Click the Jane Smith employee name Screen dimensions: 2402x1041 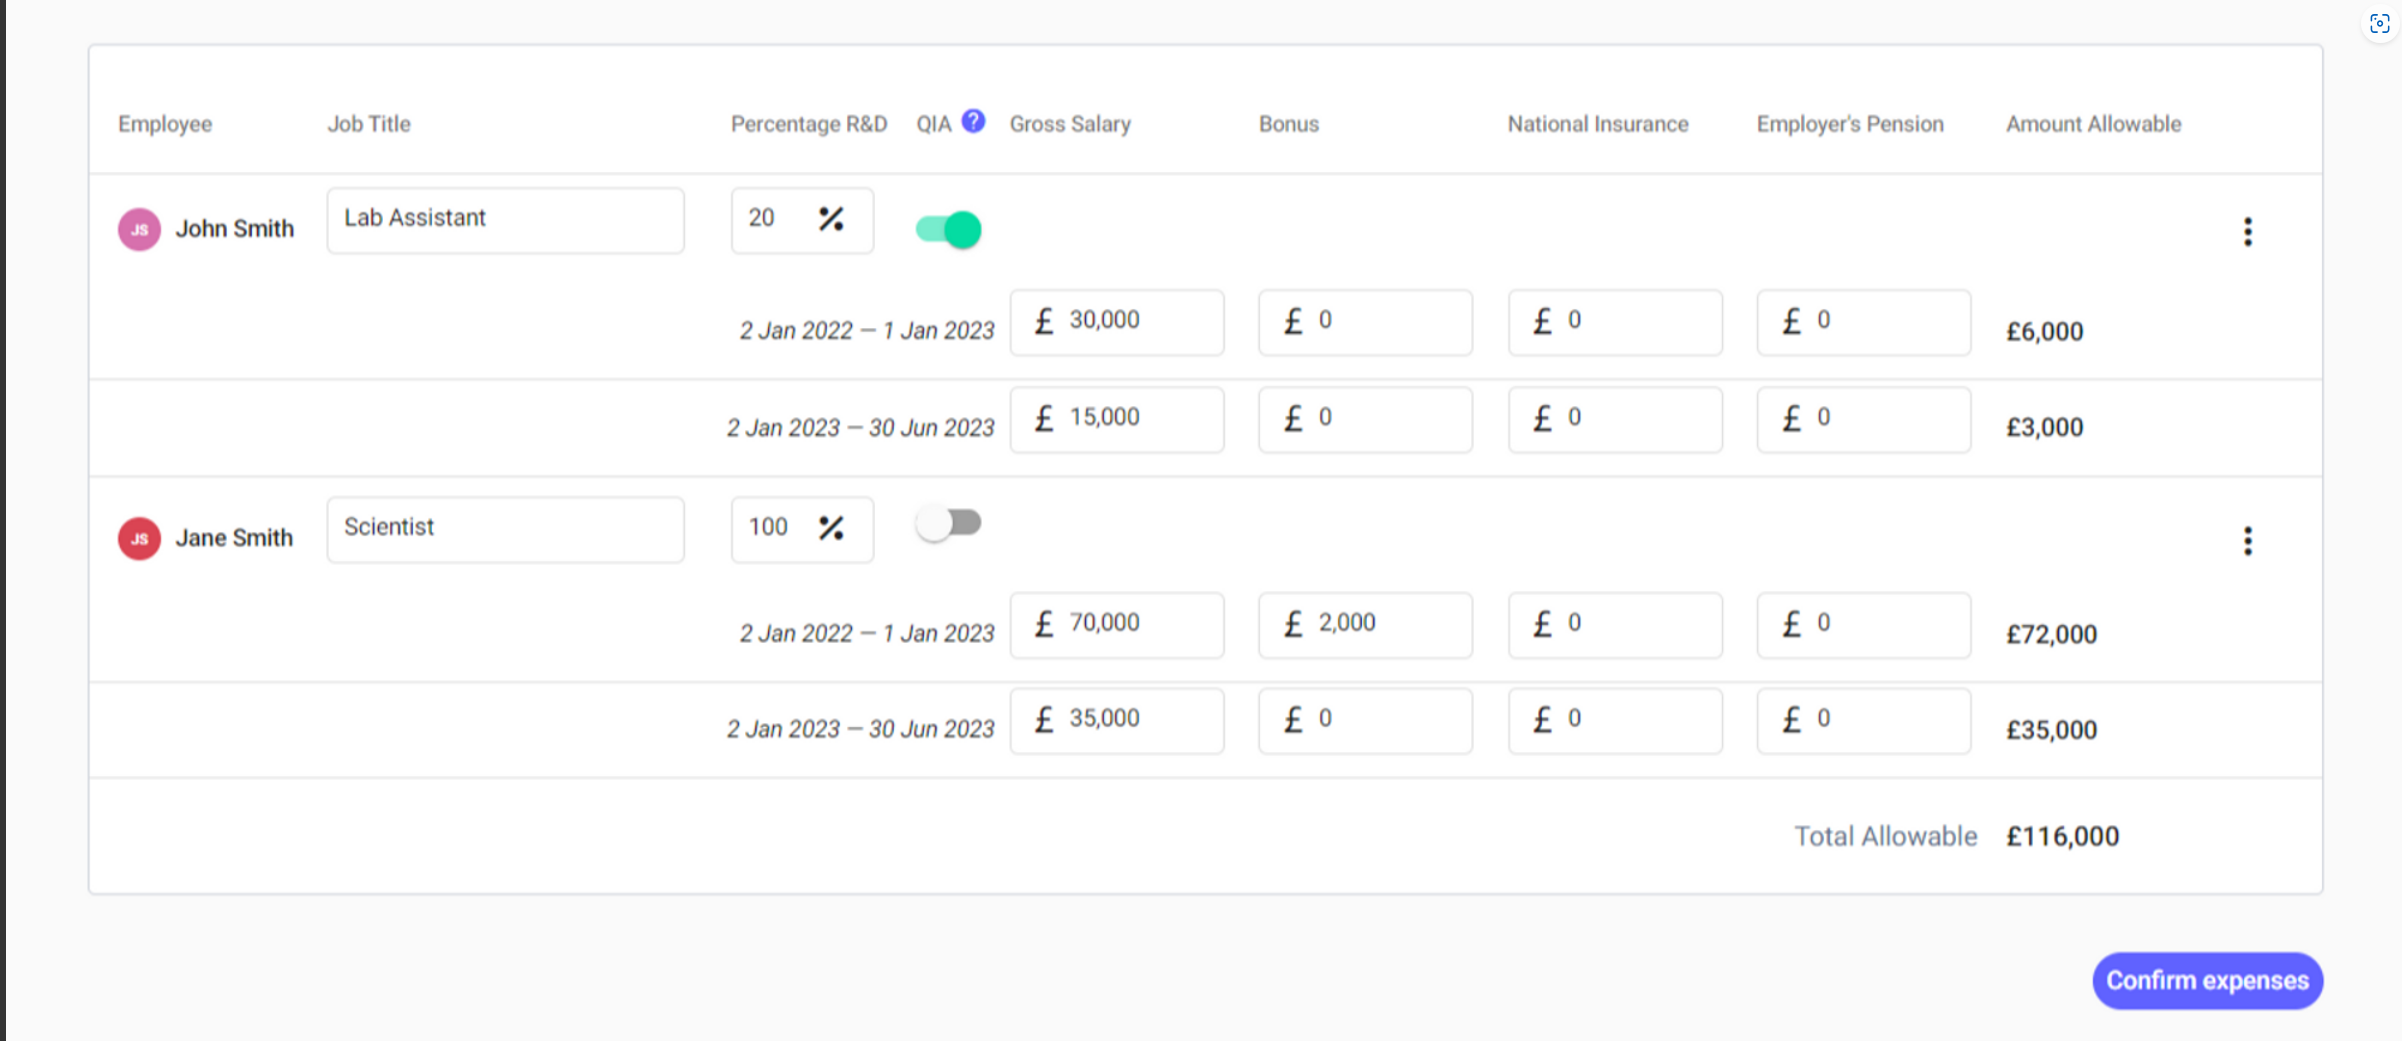tap(235, 539)
